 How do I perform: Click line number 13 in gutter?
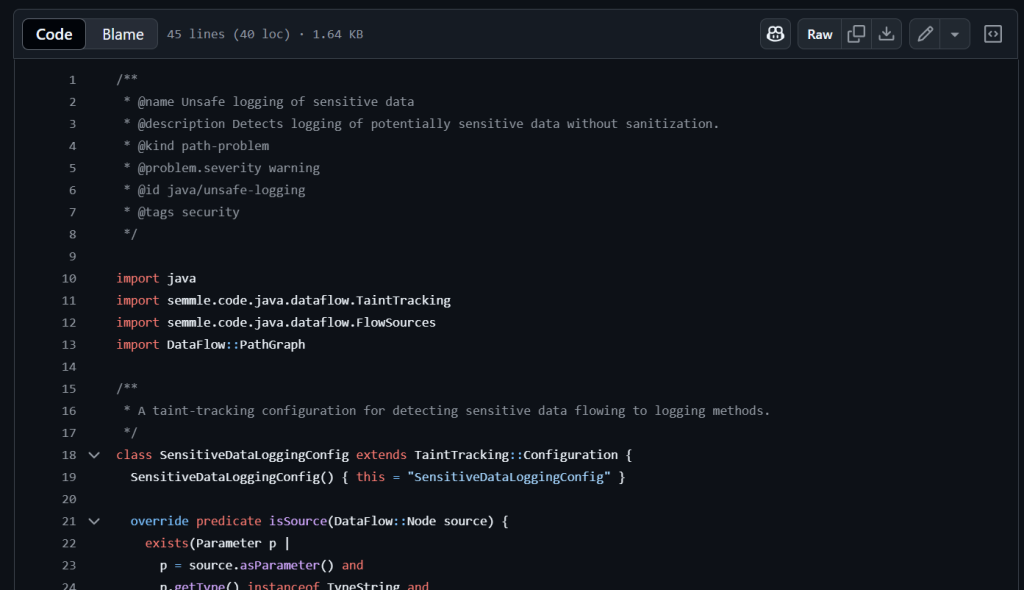click(x=69, y=344)
